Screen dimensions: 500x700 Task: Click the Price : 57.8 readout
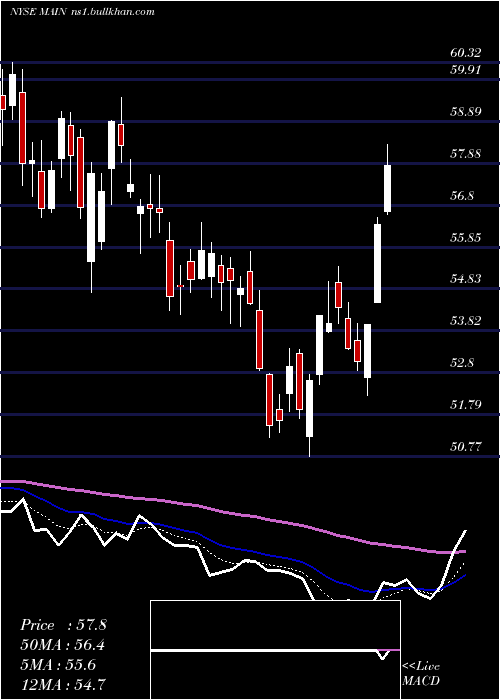[x=63, y=625]
